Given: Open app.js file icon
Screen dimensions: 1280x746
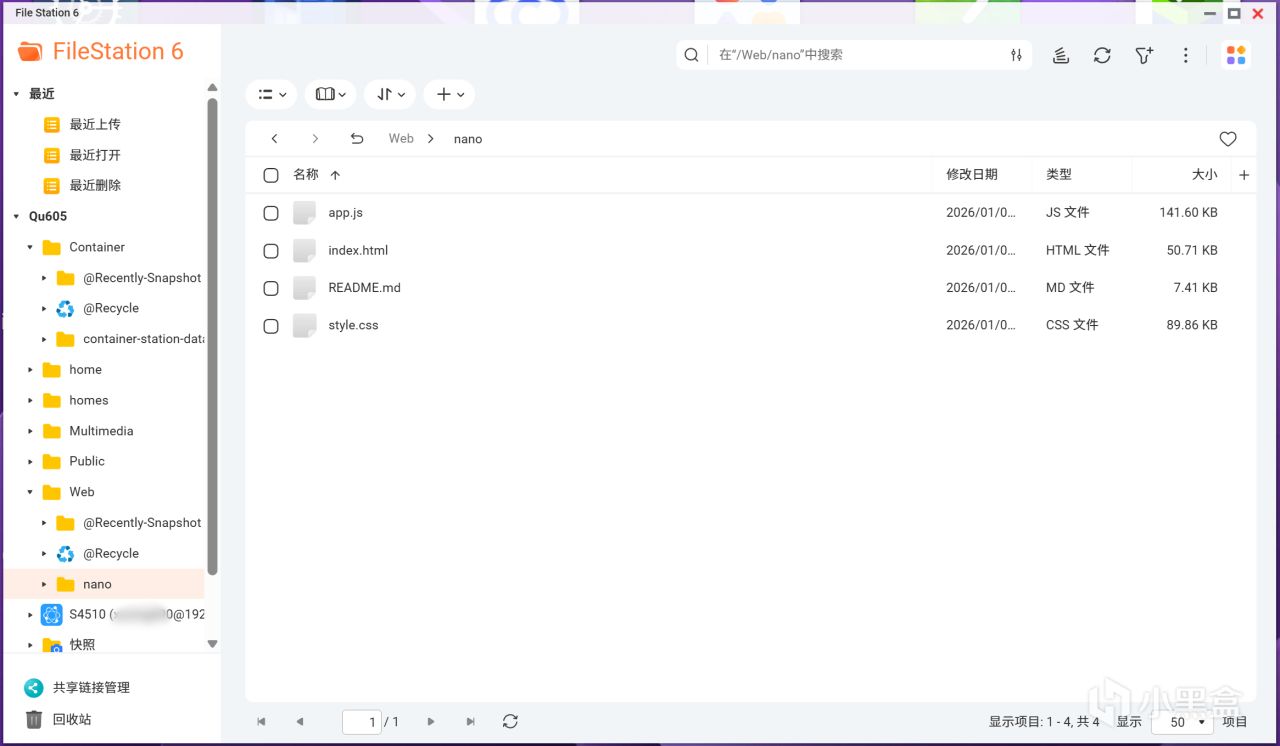Looking at the screenshot, I should tap(304, 213).
